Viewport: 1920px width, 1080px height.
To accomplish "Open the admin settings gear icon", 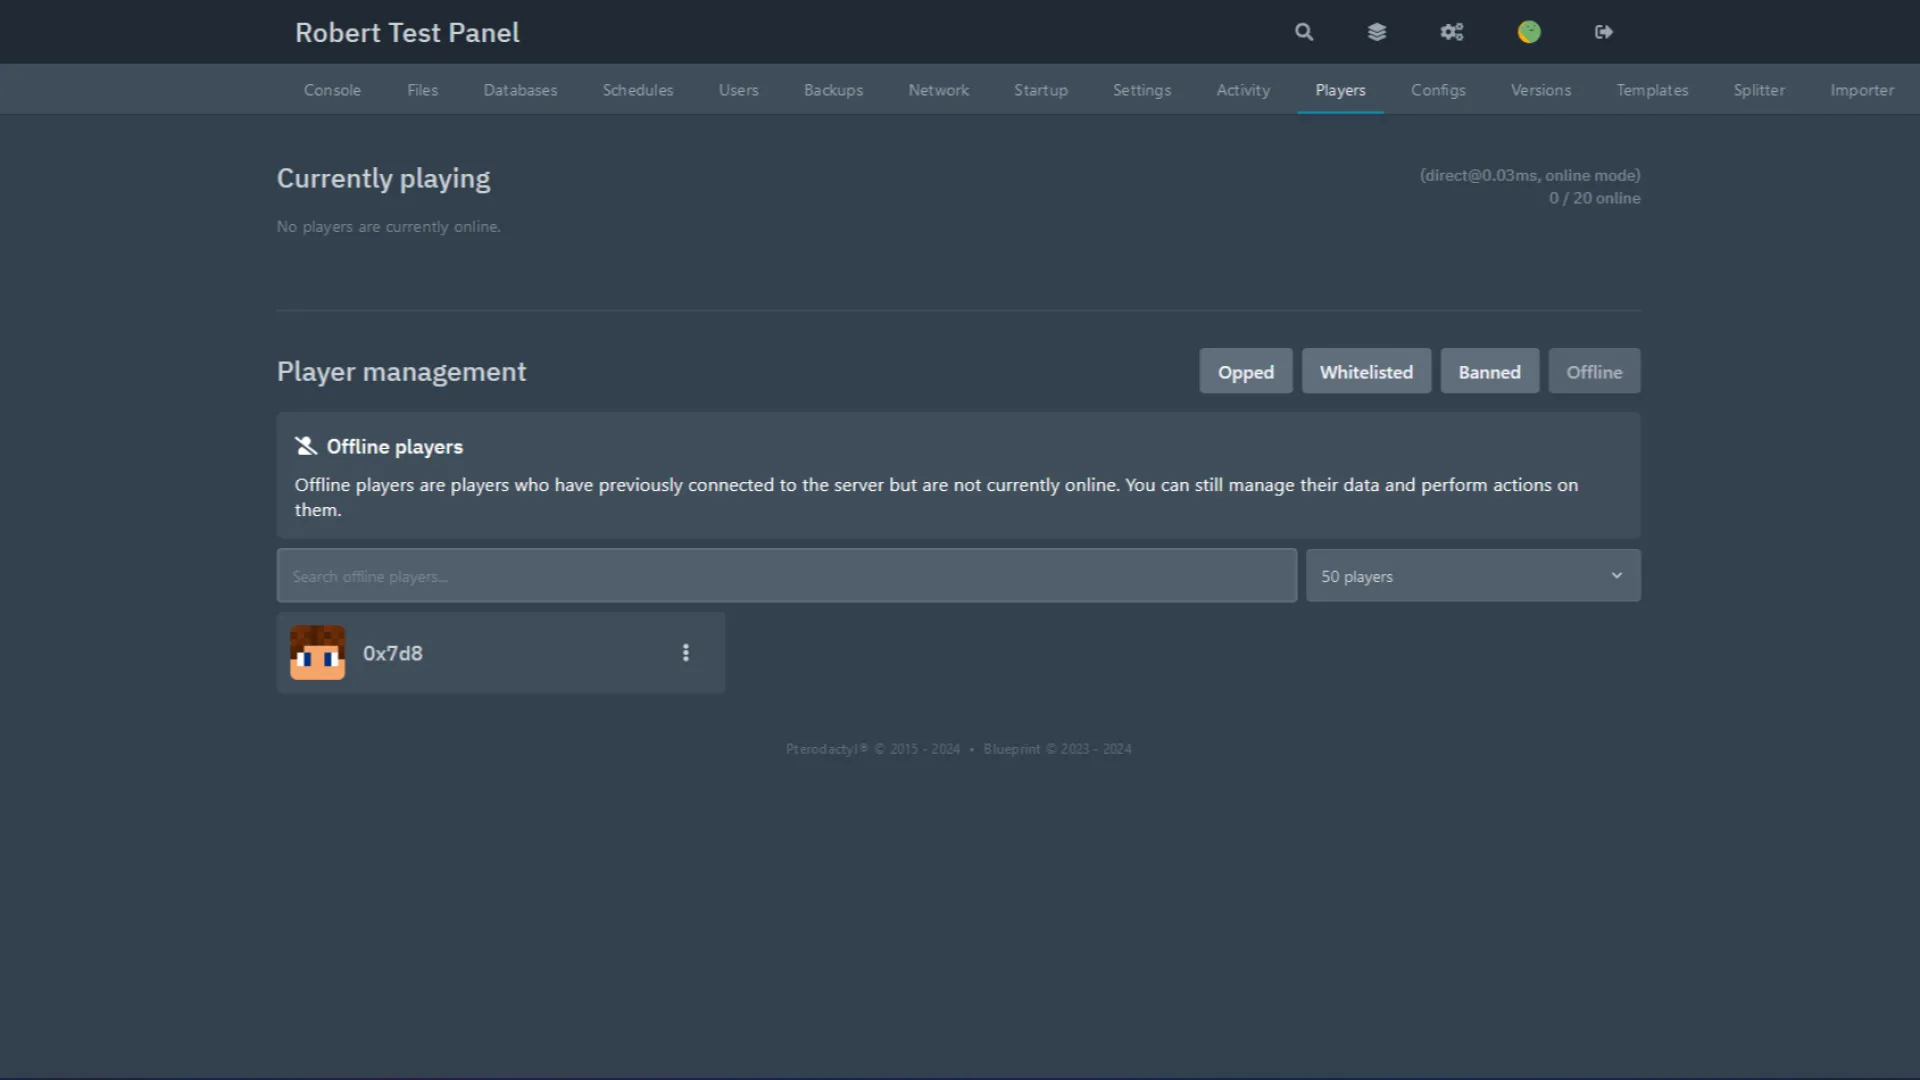I will [x=1452, y=31].
